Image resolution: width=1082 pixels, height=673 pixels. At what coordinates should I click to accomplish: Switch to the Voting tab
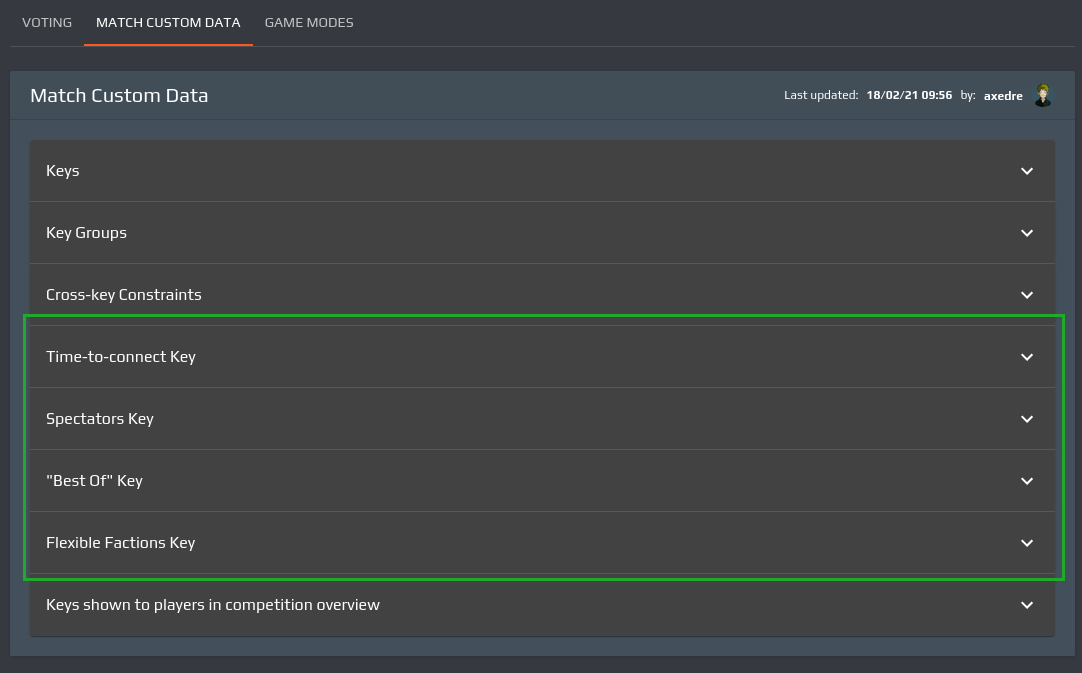47,22
